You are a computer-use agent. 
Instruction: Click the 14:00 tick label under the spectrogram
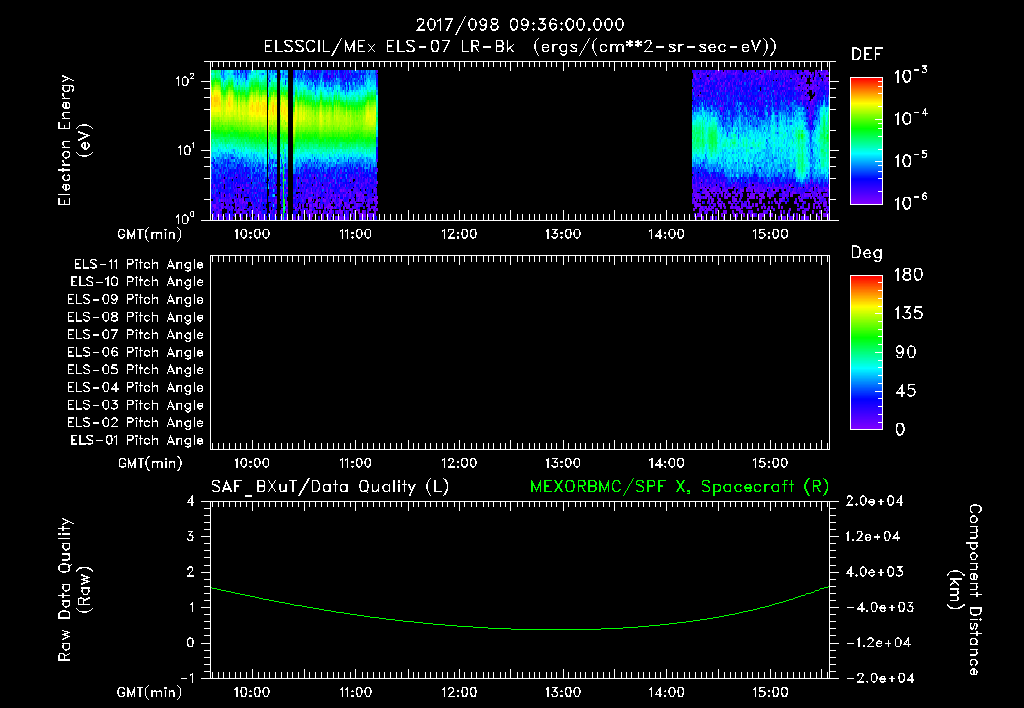pos(666,234)
